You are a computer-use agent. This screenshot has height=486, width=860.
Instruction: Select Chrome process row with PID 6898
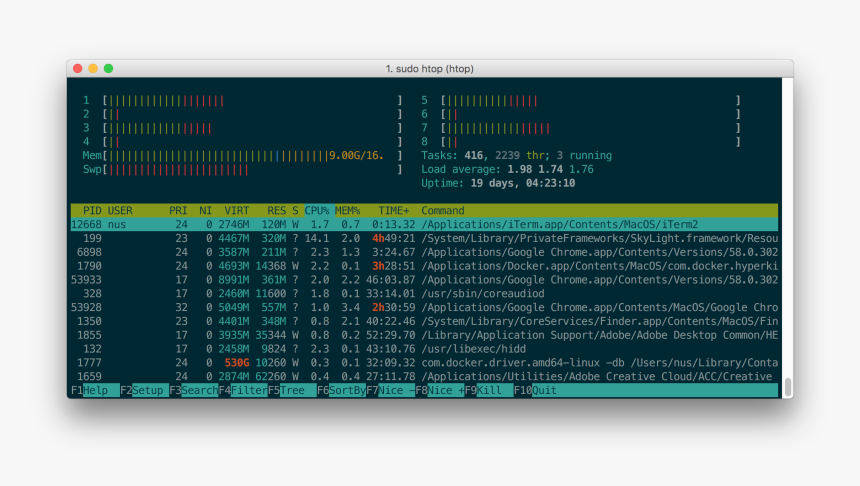pos(424,252)
